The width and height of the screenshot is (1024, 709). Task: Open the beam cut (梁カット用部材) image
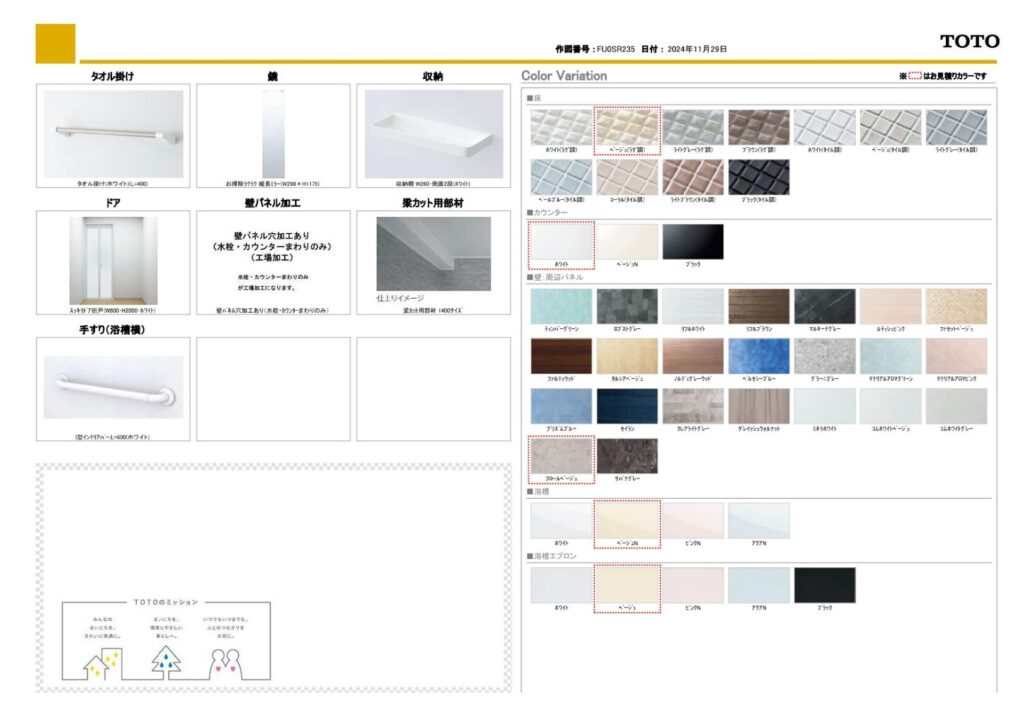(x=433, y=253)
